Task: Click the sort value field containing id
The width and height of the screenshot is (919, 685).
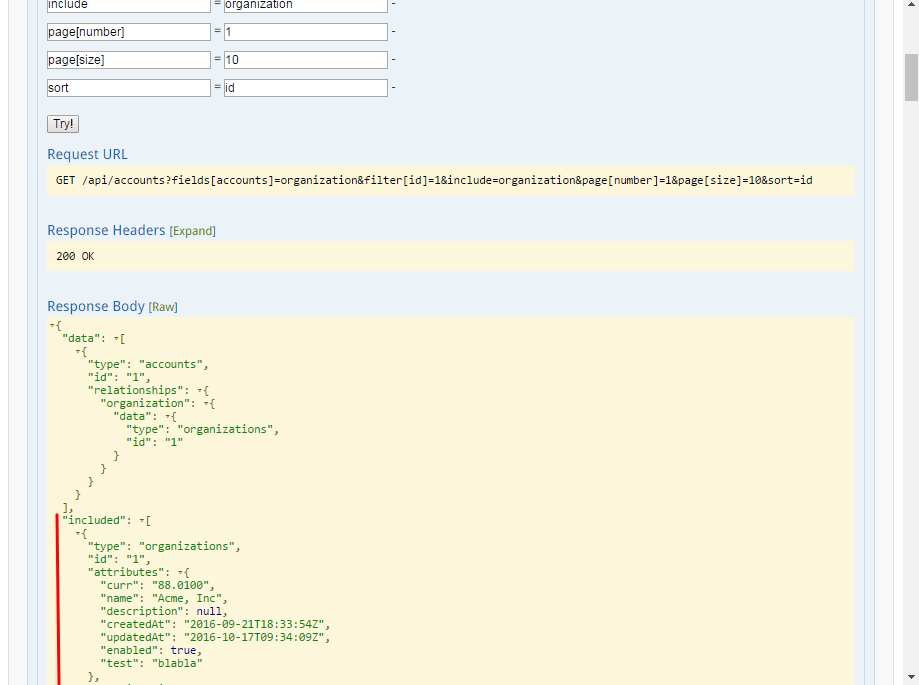Action: 305,88
